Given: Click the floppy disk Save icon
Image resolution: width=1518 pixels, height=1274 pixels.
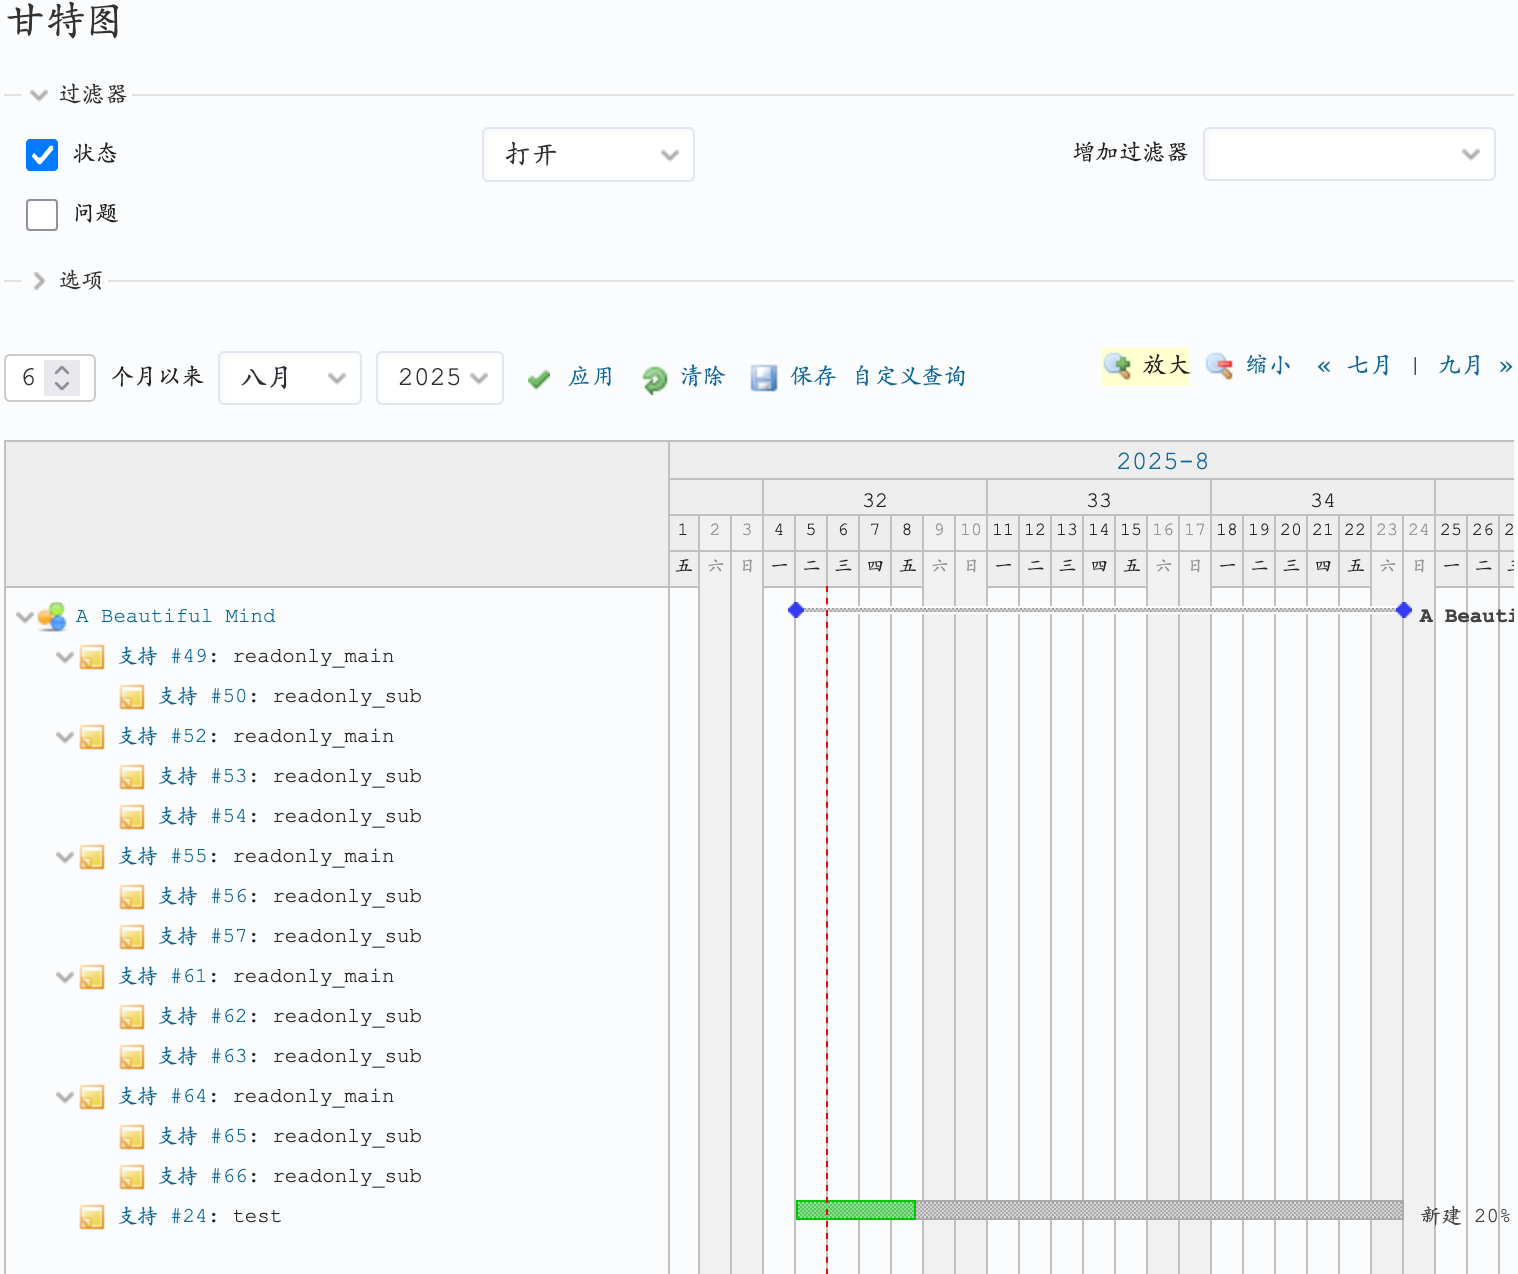Looking at the screenshot, I should point(764,378).
